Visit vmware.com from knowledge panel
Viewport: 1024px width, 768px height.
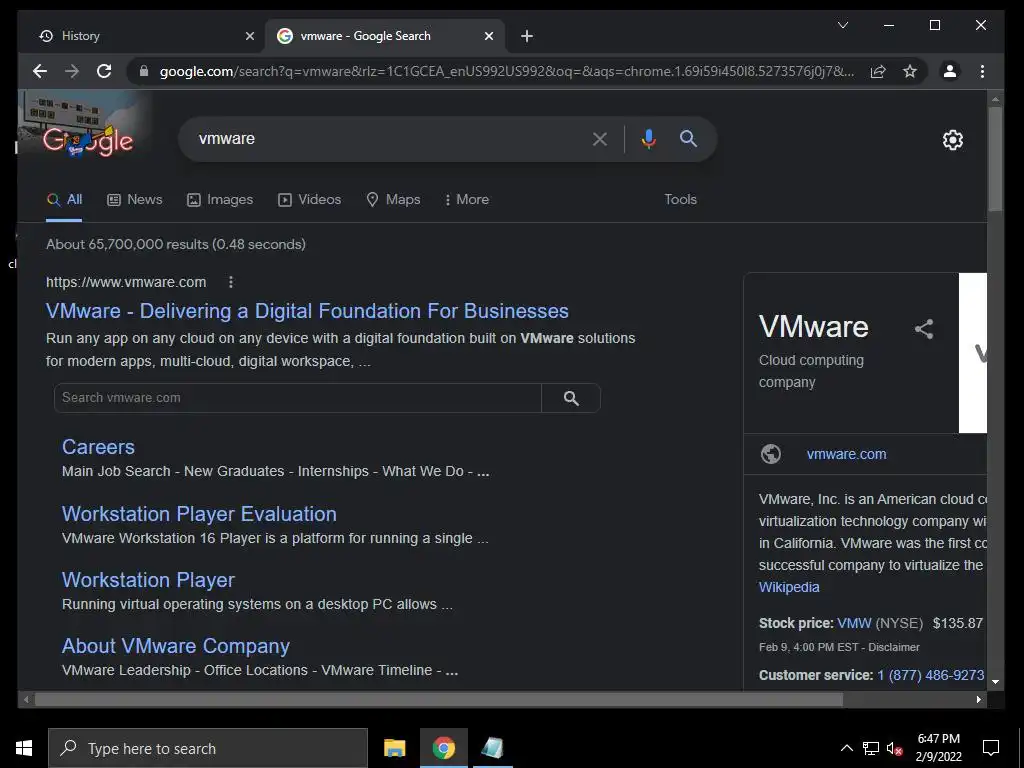pyautogui.click(x=846, y=454)
